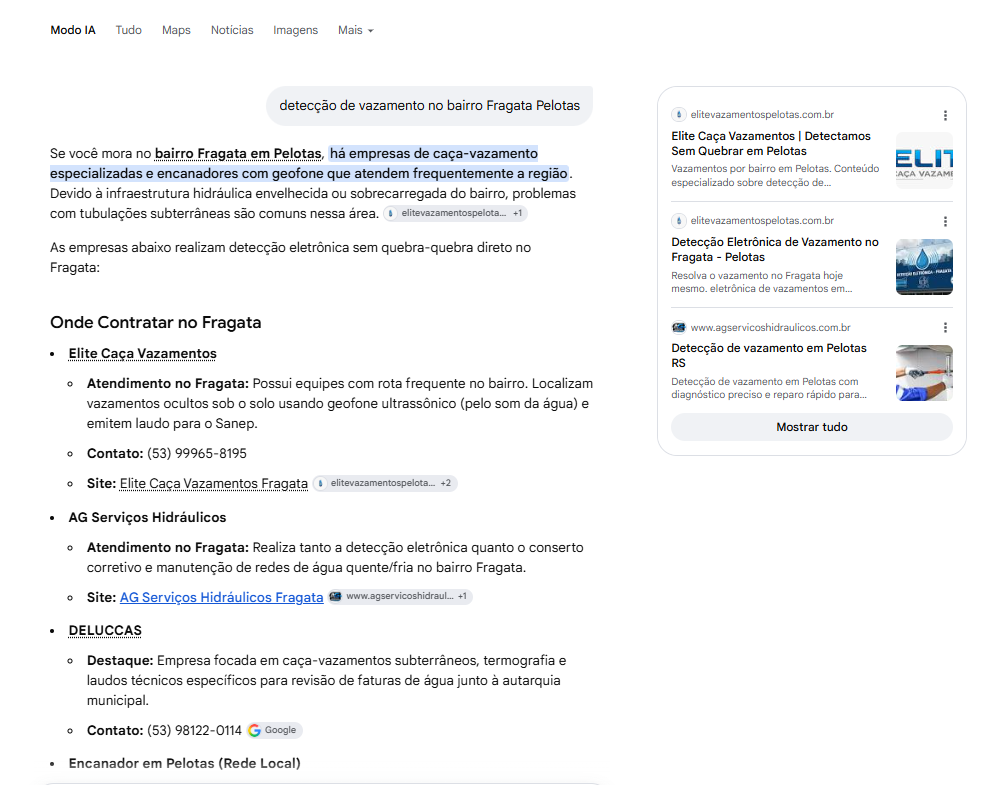This screenshot has height=785, width=1000.
Task: Click 'Encanador em Pelotas (Rede Local)' heading
Action: coord(184,763)
